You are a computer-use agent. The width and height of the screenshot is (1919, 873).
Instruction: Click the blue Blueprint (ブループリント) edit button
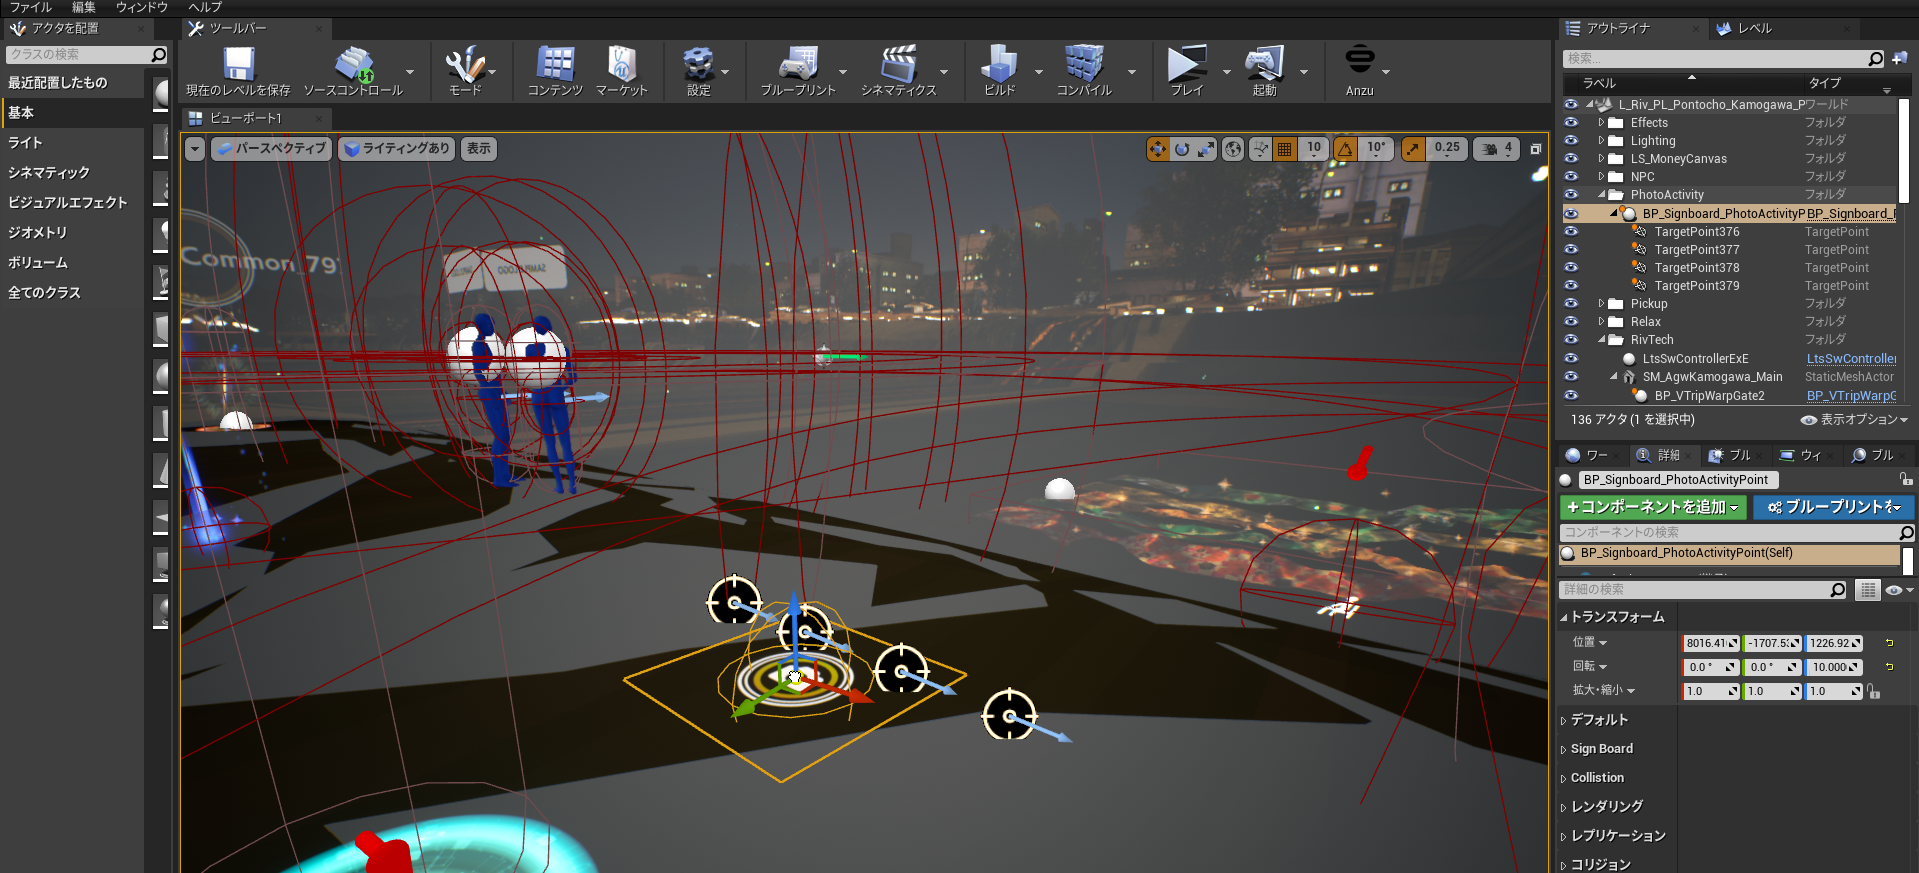(x=1833, y=507)
